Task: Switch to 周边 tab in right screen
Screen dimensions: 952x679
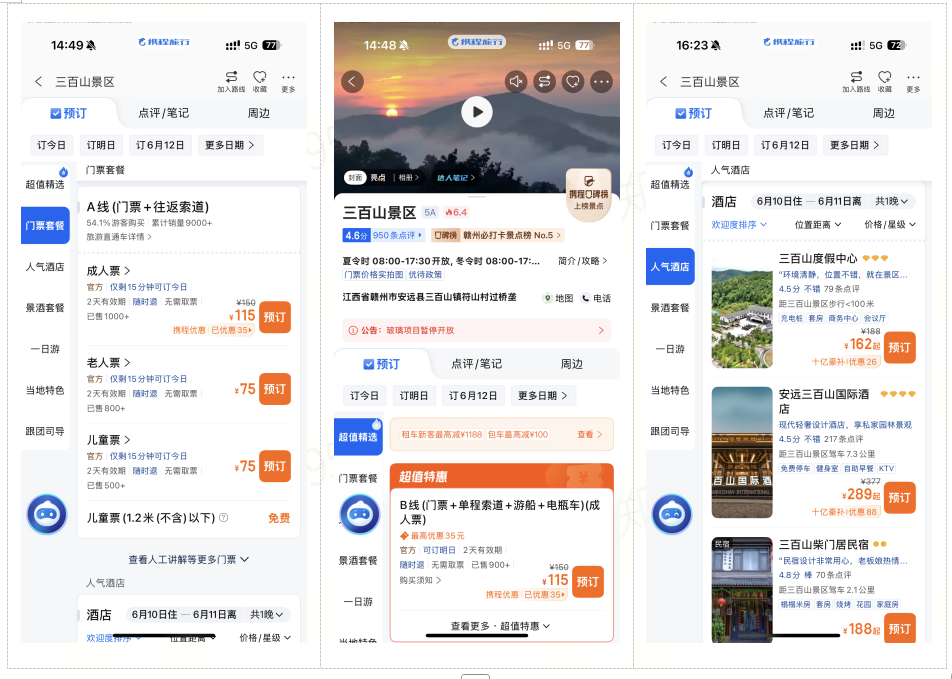Action: click(x=883, y=113)
